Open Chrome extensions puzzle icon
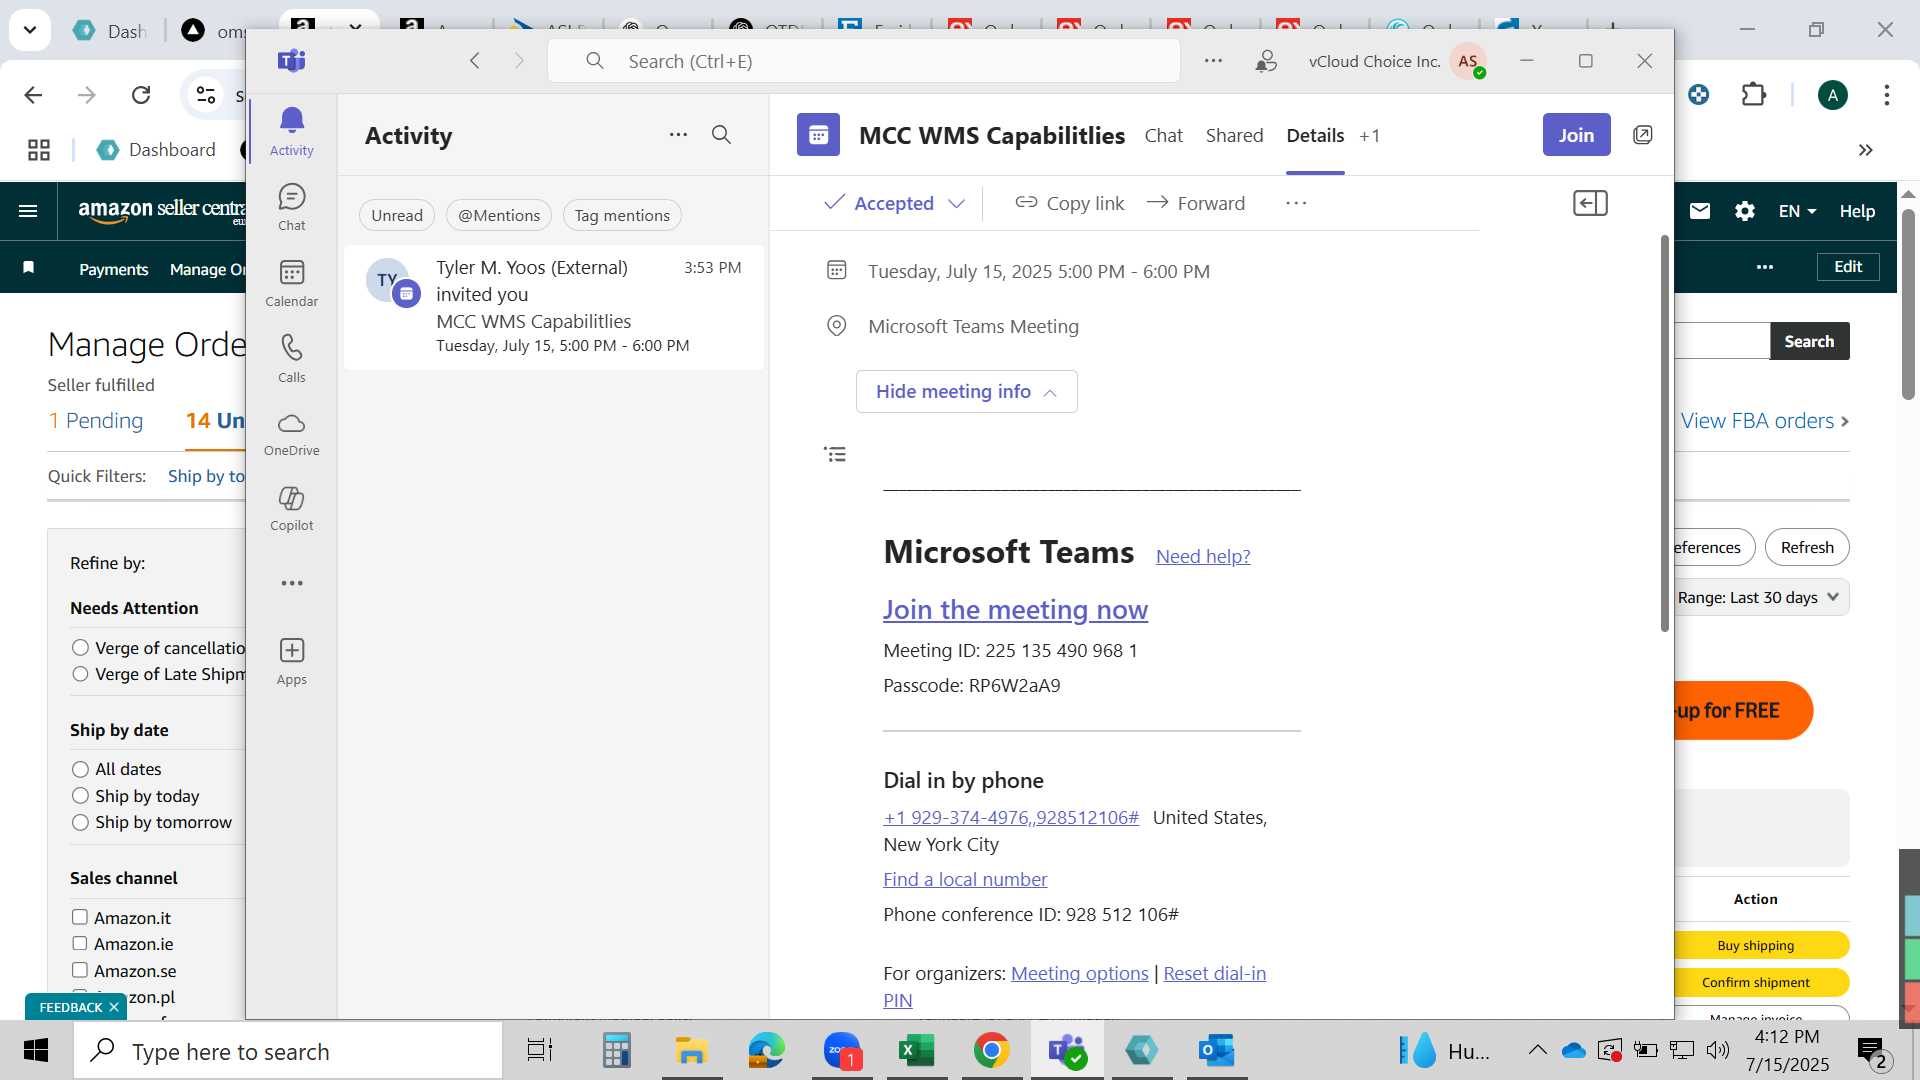1920x1080 pixels. tap(1753, 95)
